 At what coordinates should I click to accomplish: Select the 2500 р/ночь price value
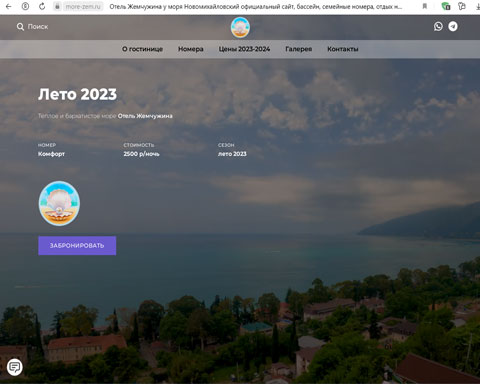point(141,154)
